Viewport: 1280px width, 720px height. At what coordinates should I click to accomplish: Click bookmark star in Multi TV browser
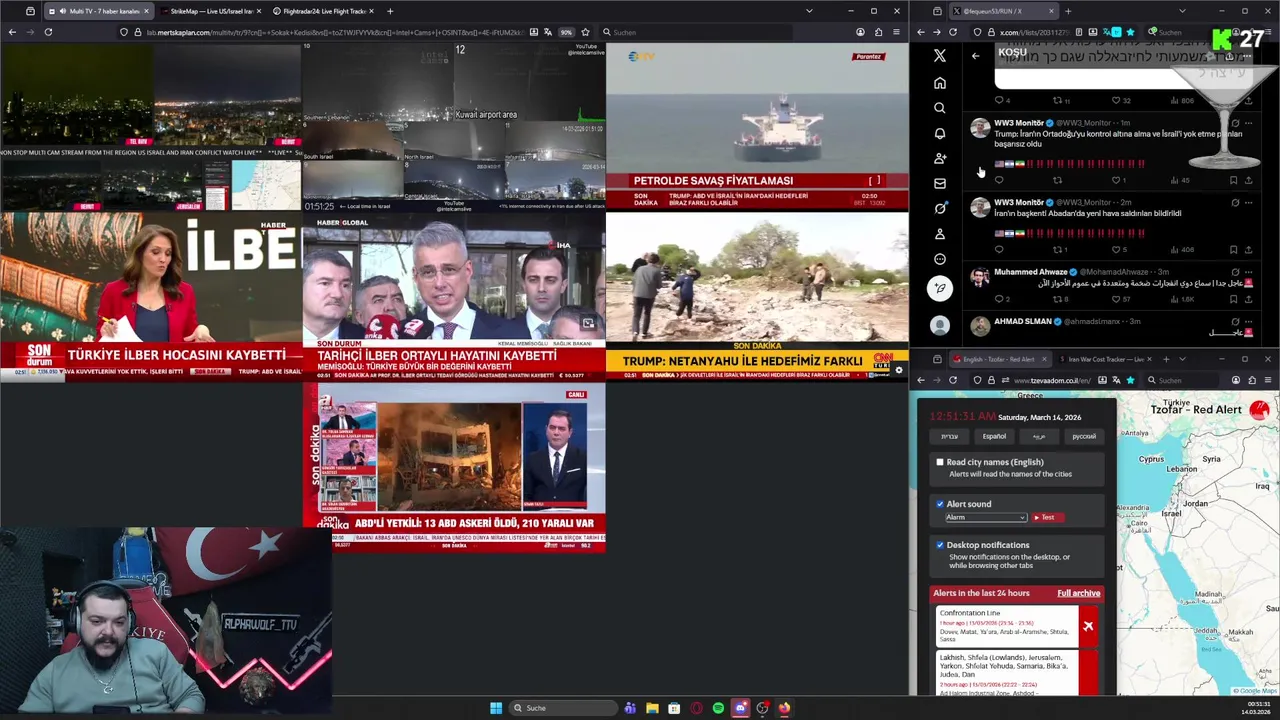pos(585,32)
